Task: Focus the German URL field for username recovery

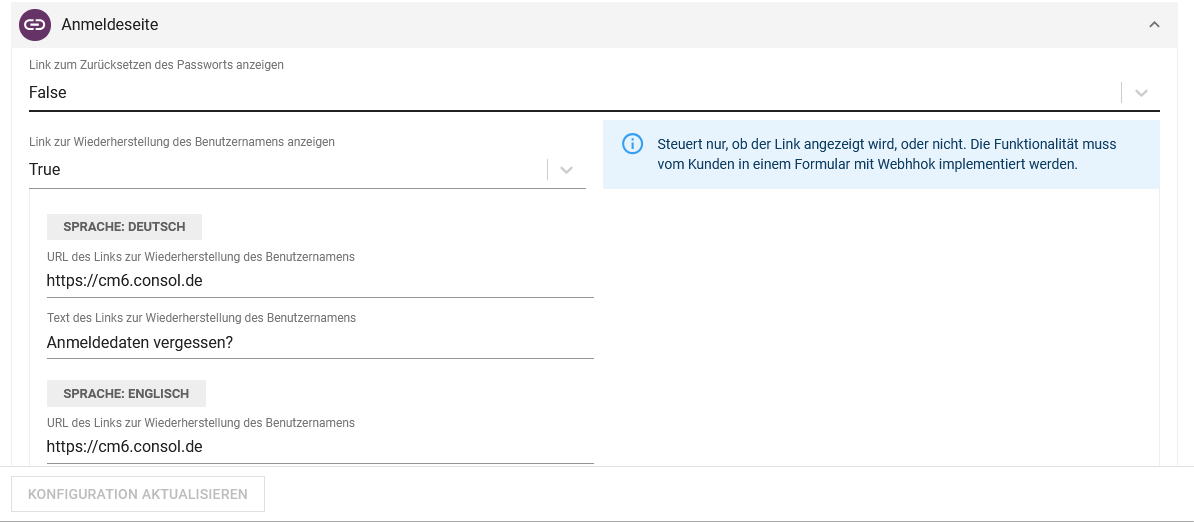Action: point(320,281)
